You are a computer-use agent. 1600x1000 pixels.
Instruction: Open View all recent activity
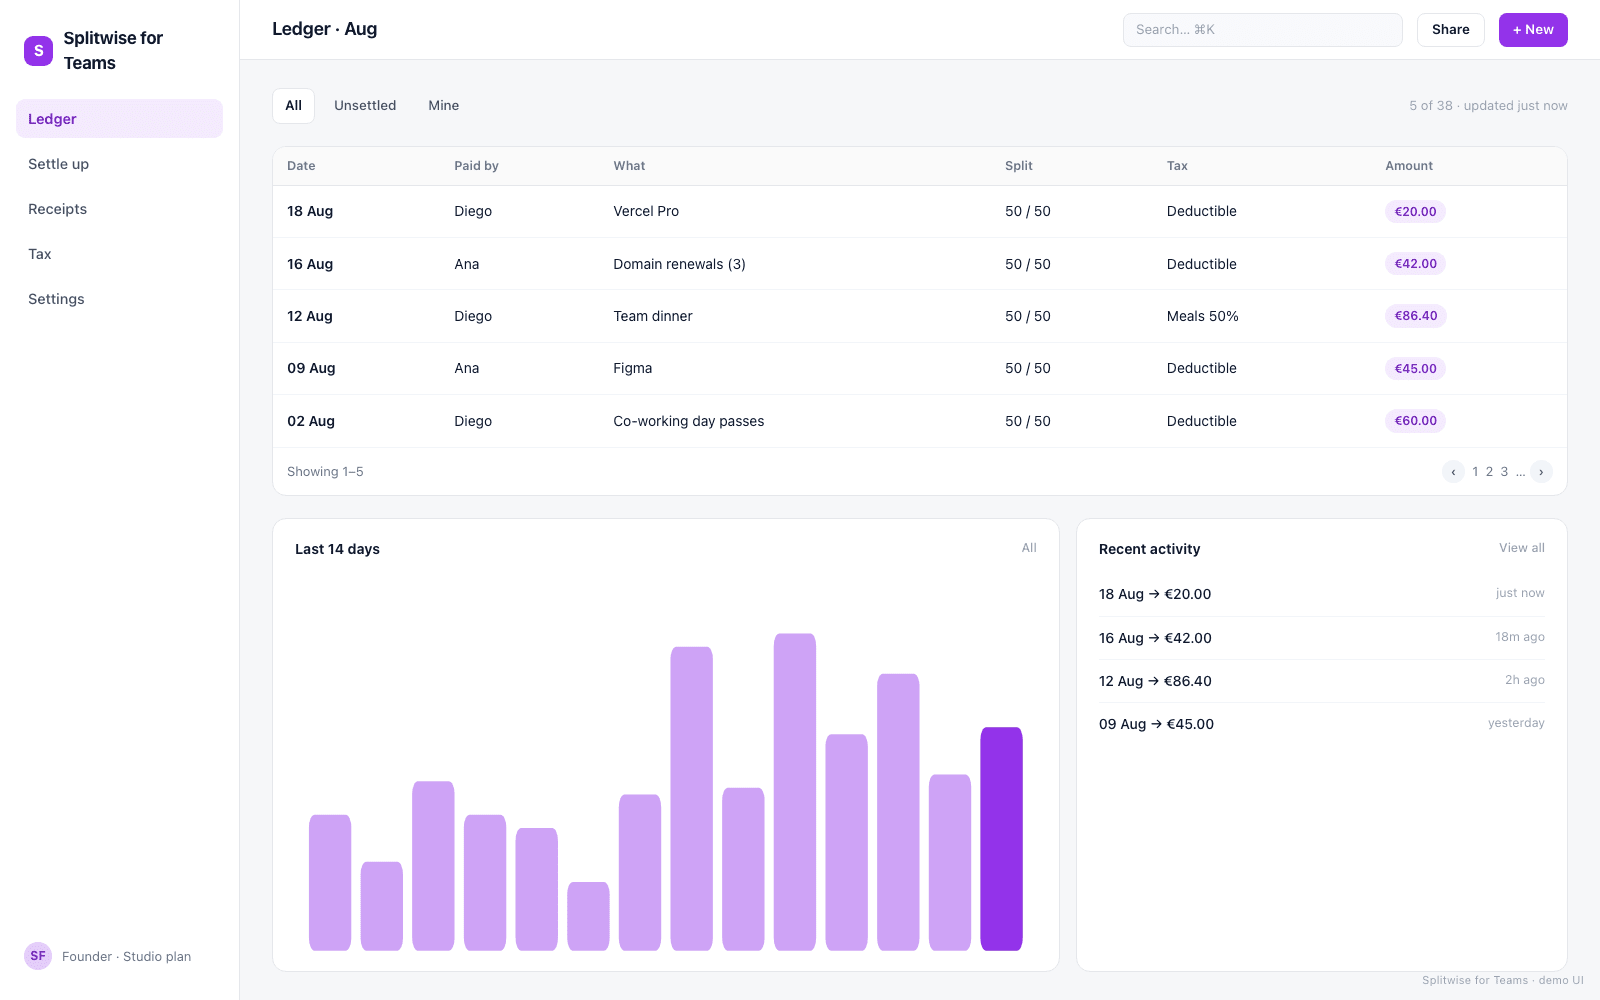pyautogui.click(x=1521, y=548)
